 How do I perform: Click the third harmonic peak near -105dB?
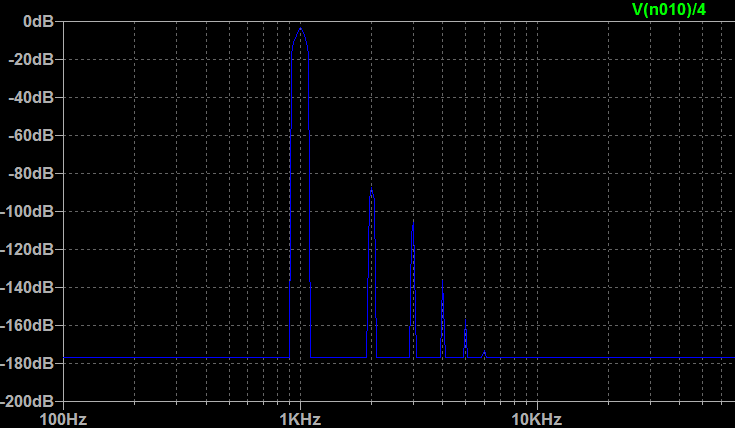click(x=413, y=223)
